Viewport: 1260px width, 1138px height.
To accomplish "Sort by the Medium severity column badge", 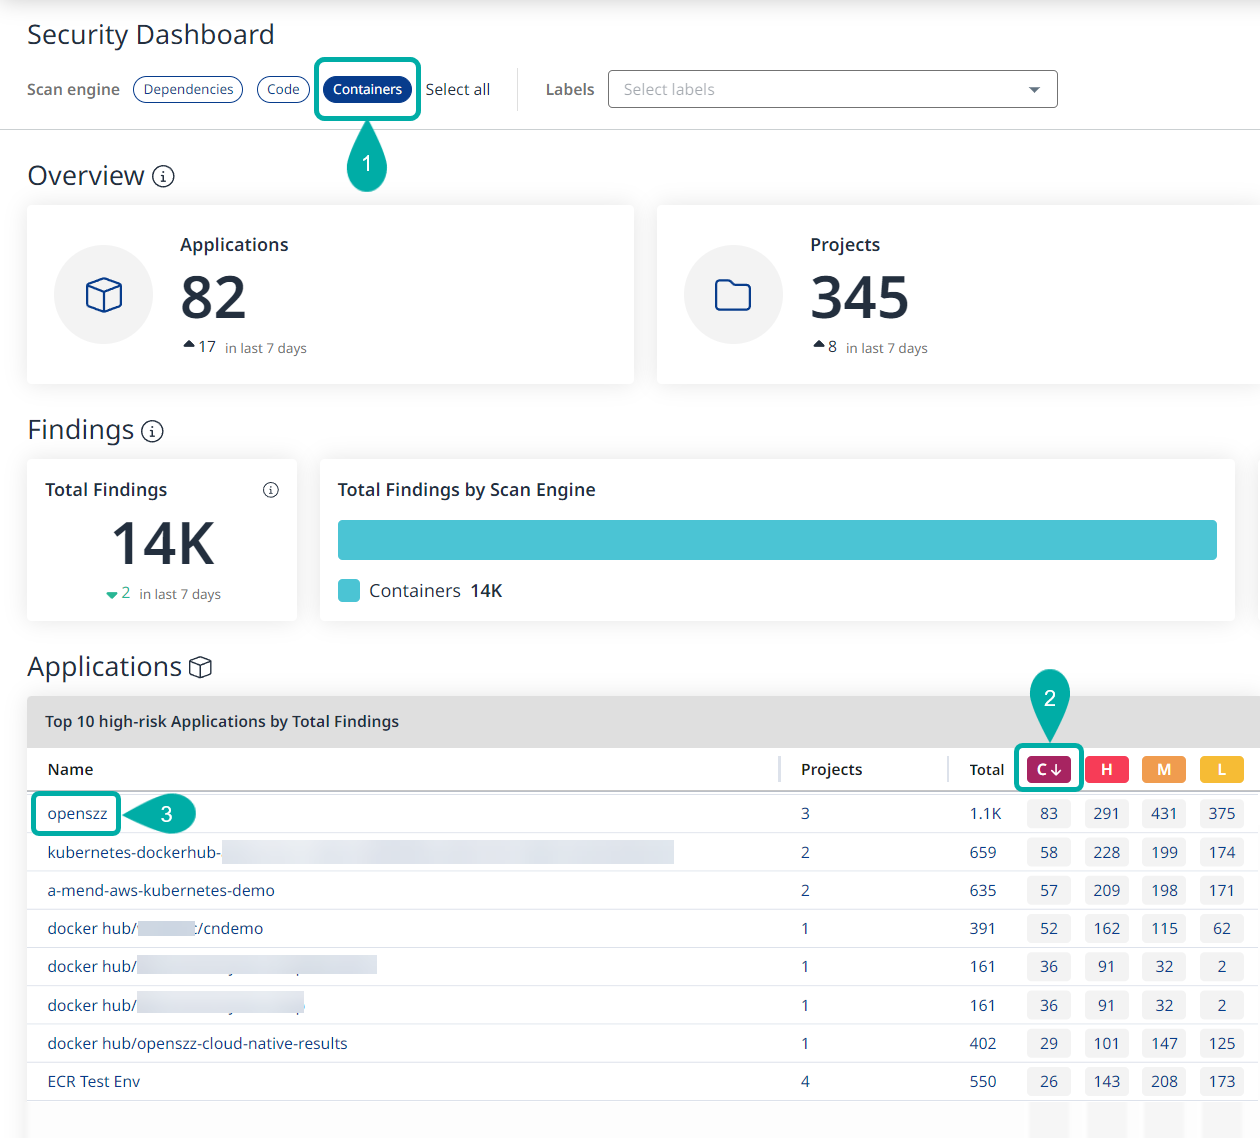I will (x=1163, y=769).
